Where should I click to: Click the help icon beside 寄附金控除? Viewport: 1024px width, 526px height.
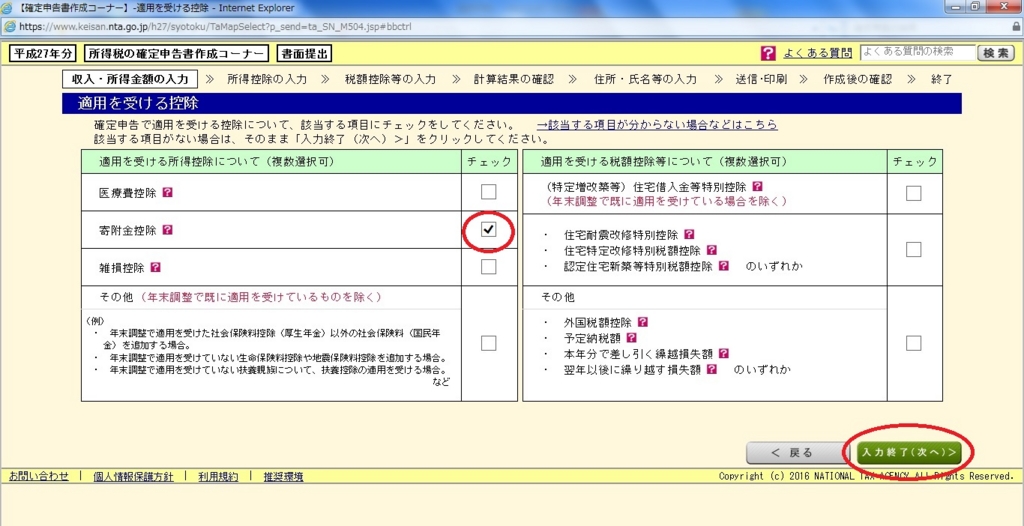(167, 230)
